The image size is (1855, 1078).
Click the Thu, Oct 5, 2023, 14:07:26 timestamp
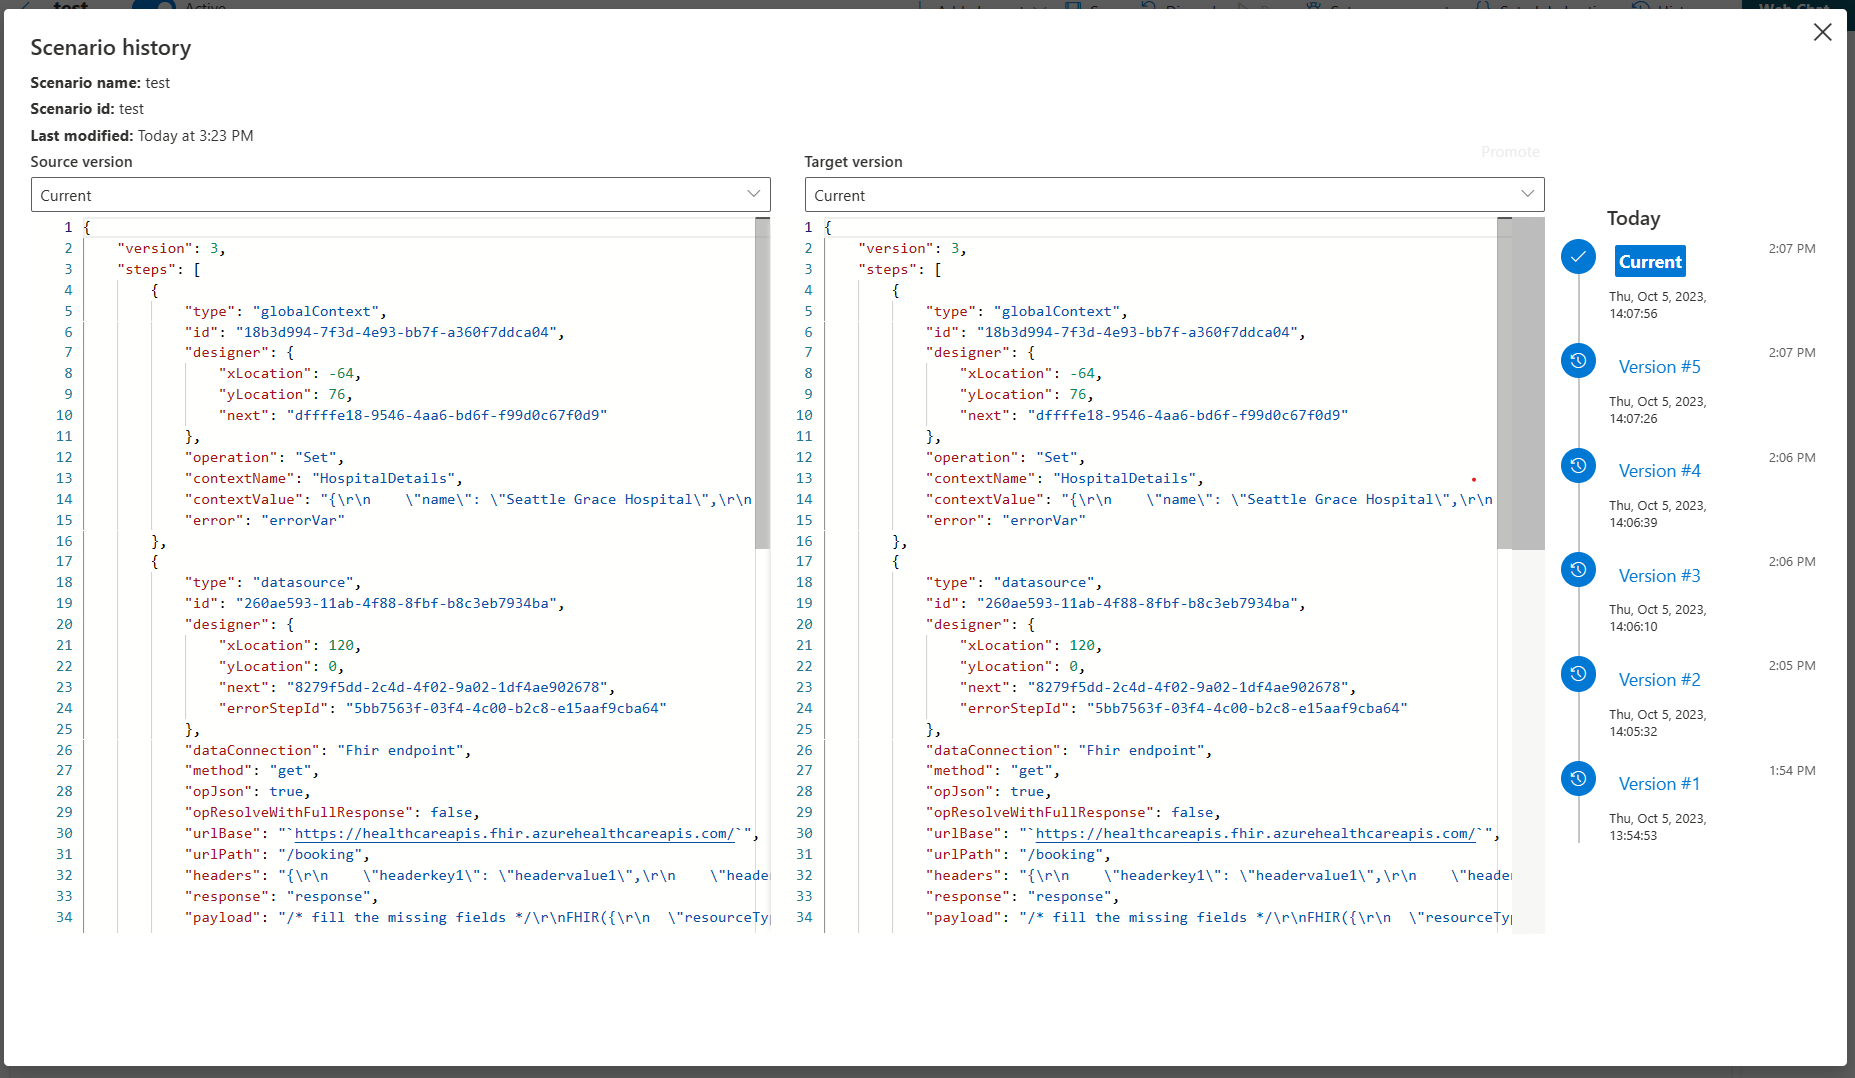(1657, 410)
